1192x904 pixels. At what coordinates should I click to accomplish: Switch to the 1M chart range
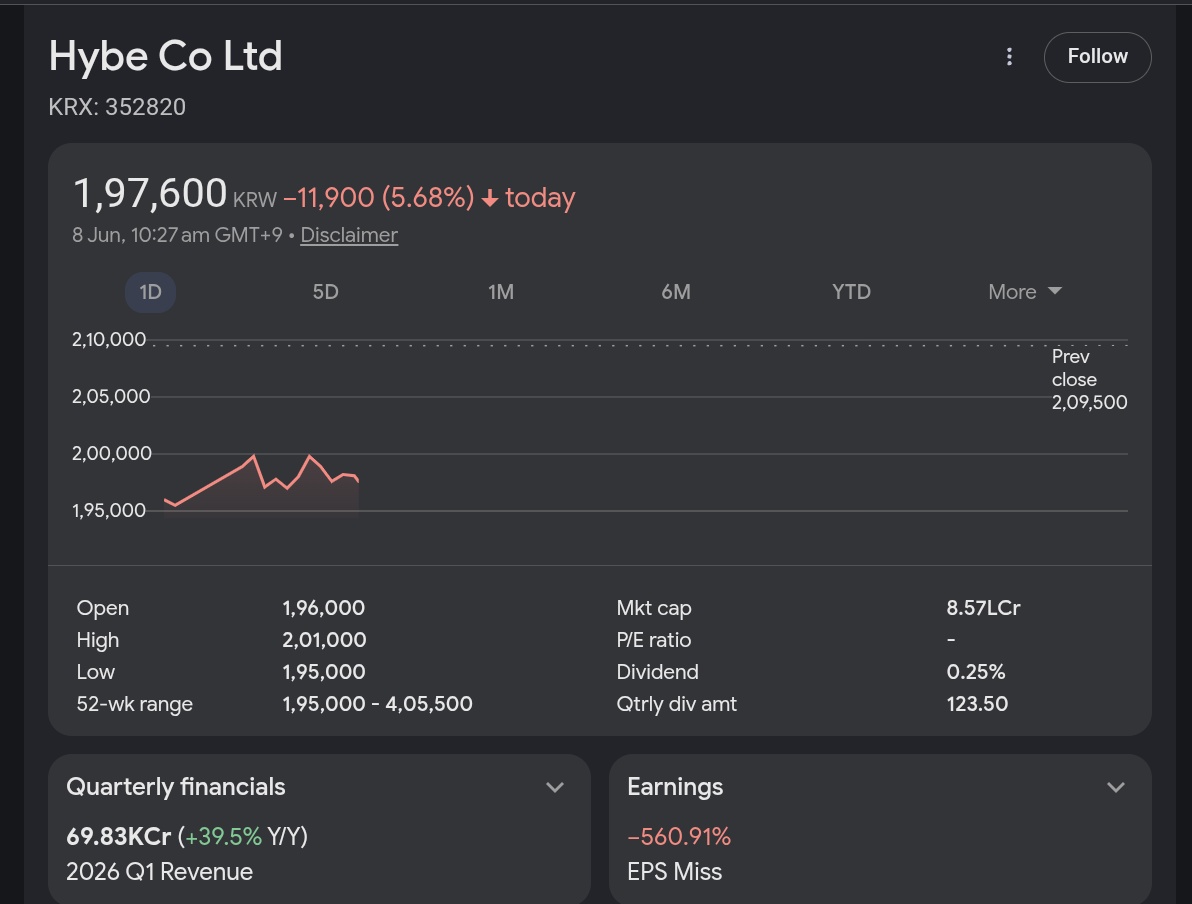501,292
